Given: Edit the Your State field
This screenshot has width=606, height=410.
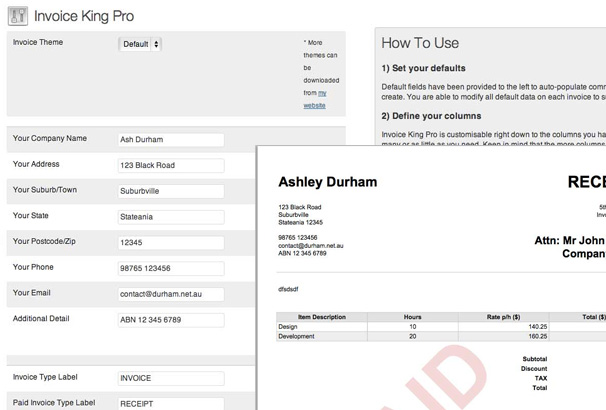Looking at the screenshot, I should pyautogui.click(x=171, y=217).
